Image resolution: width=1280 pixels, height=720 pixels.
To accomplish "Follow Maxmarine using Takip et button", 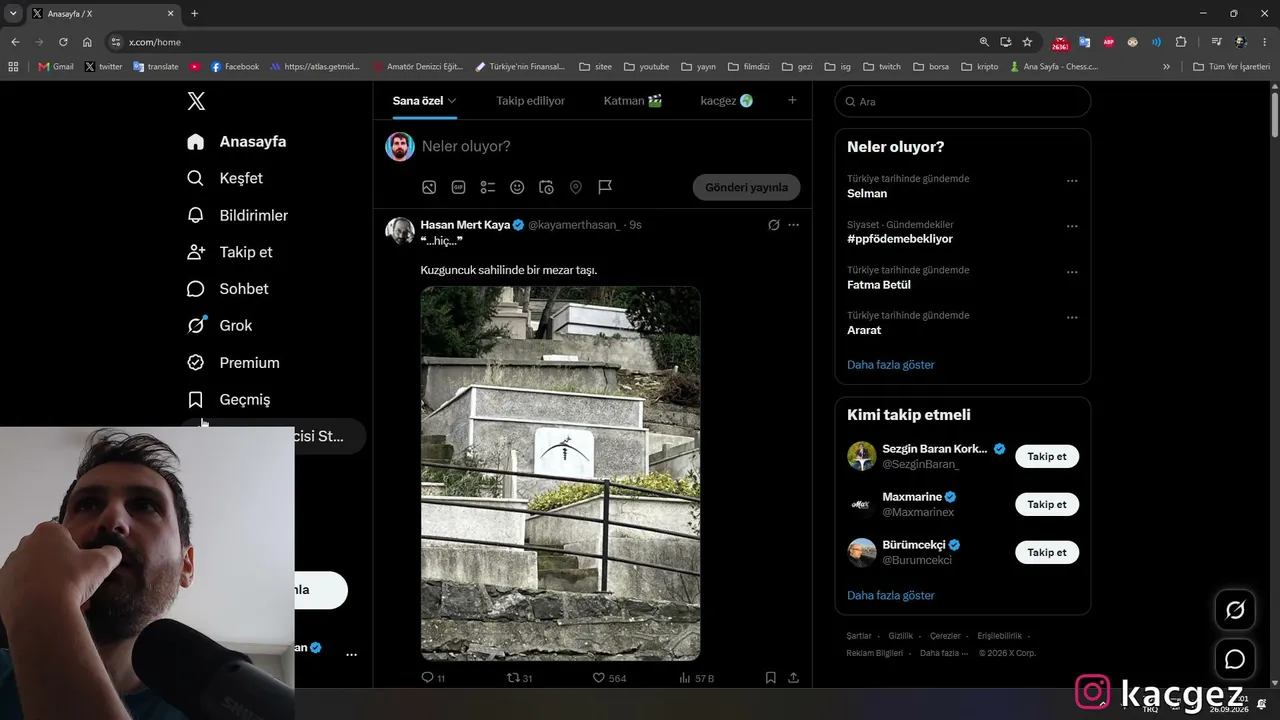I will (x=1047, y=504).
